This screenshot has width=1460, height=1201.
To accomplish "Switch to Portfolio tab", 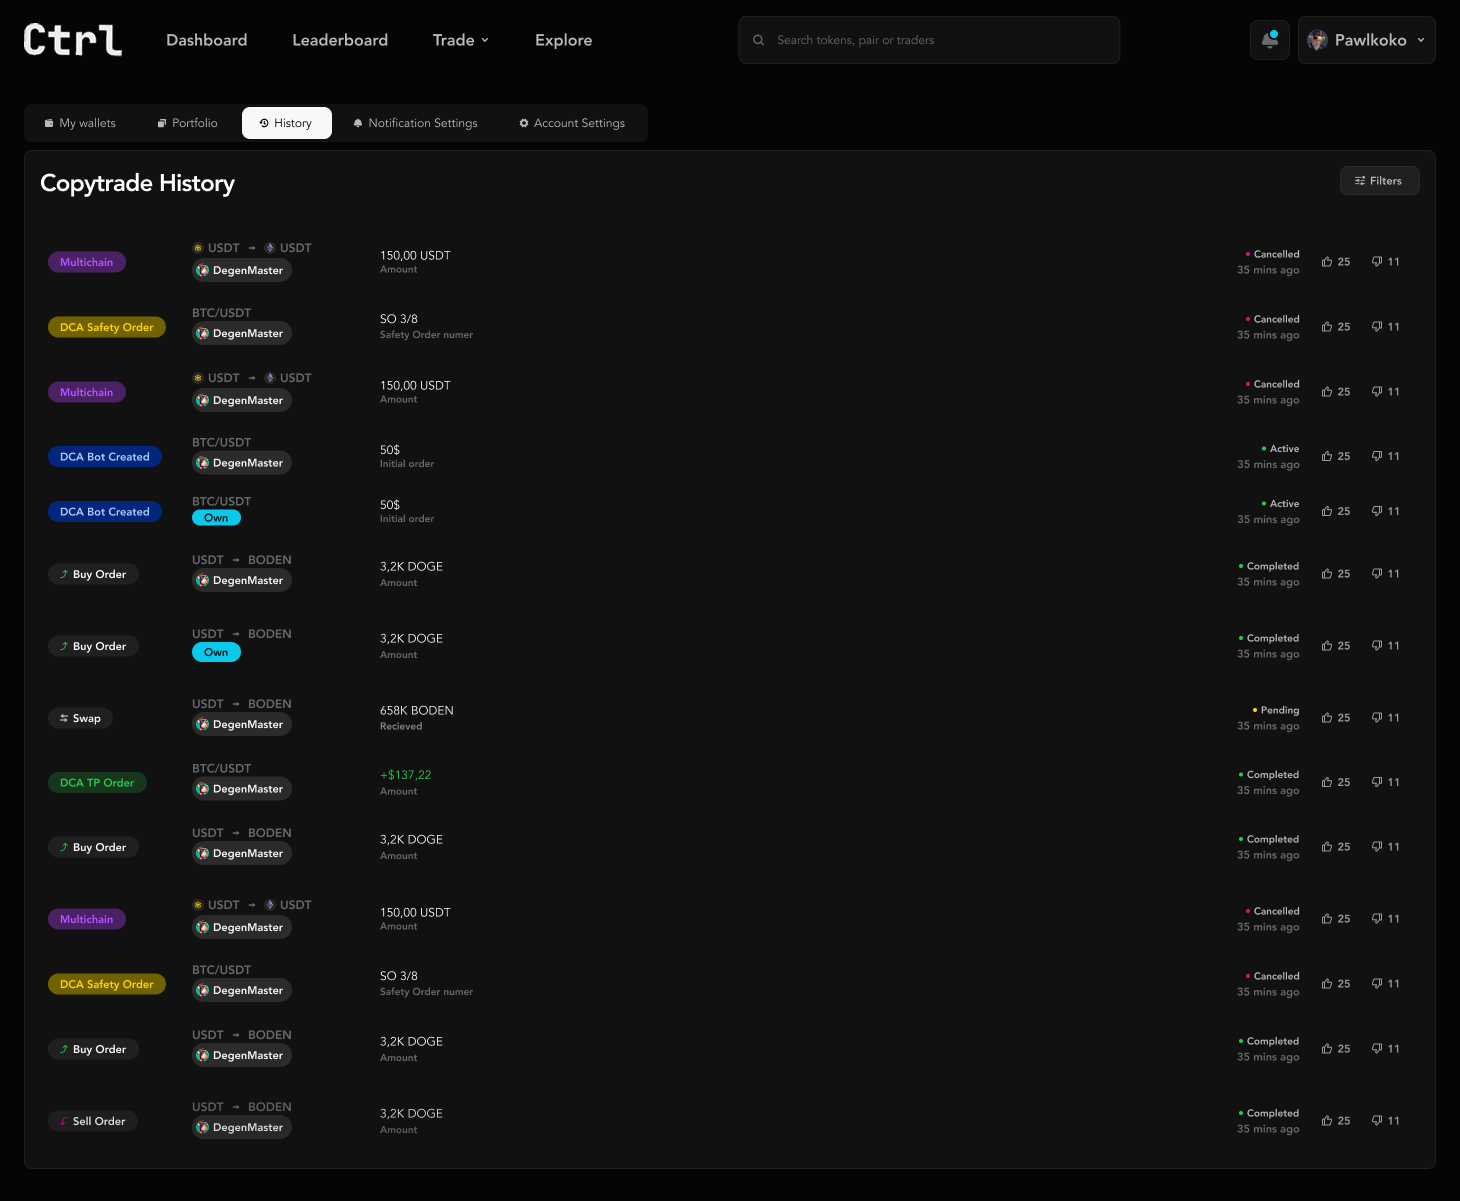I will click(x=187, y=123).
